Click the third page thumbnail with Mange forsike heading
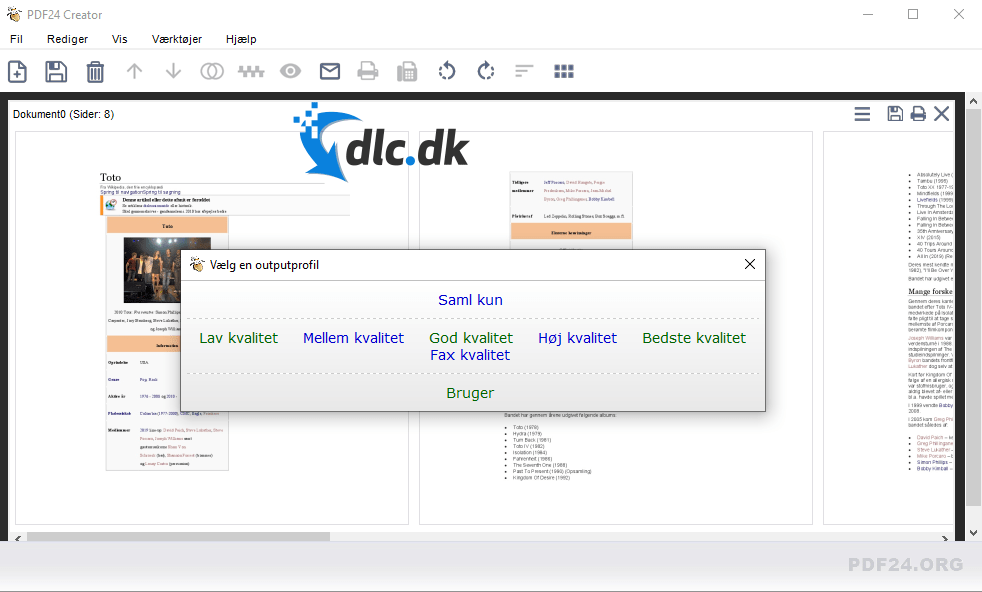This screenshot has height=592, width=982. (x=889, y=328)
